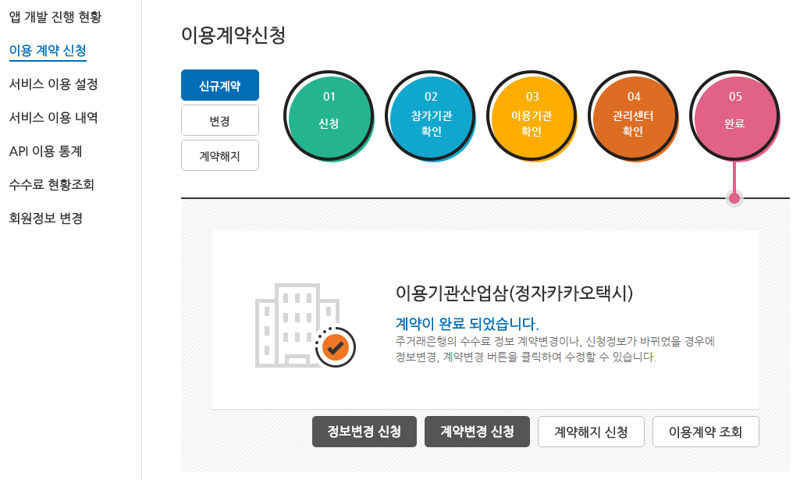Click the pink progress marker dot
800x480 pixels.
point(734,198)
